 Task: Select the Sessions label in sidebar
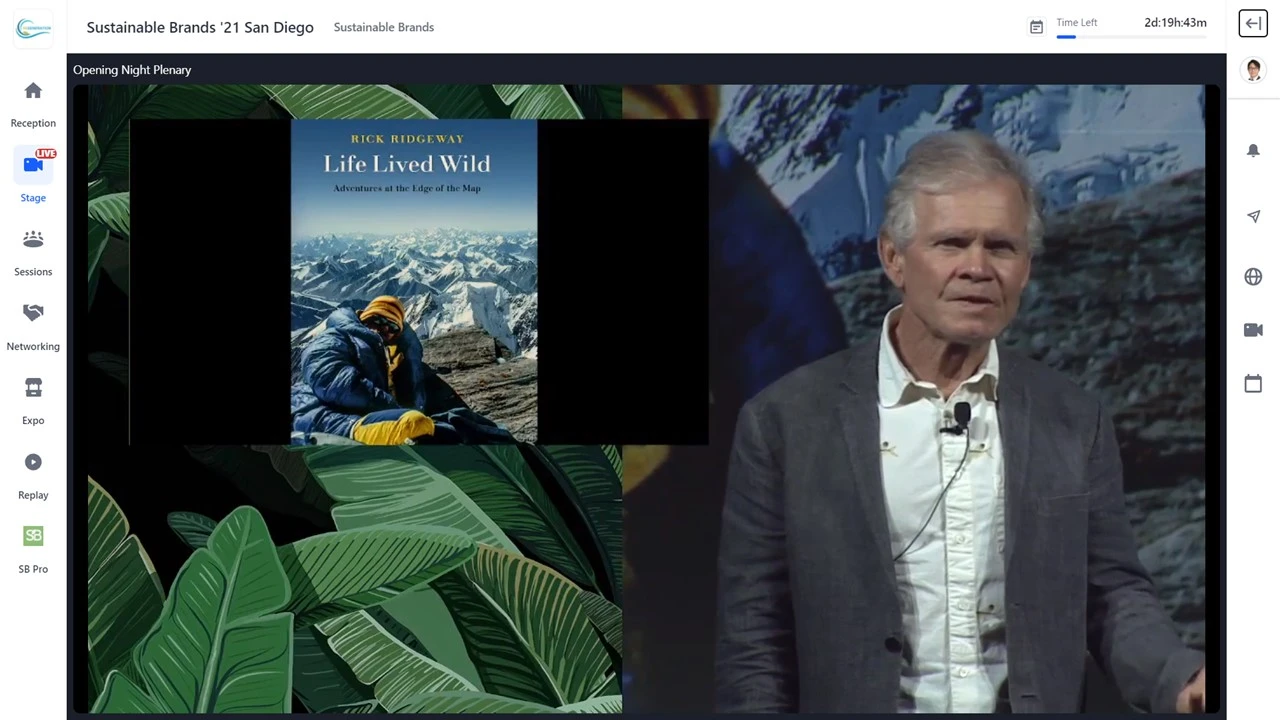coord(33,272)
